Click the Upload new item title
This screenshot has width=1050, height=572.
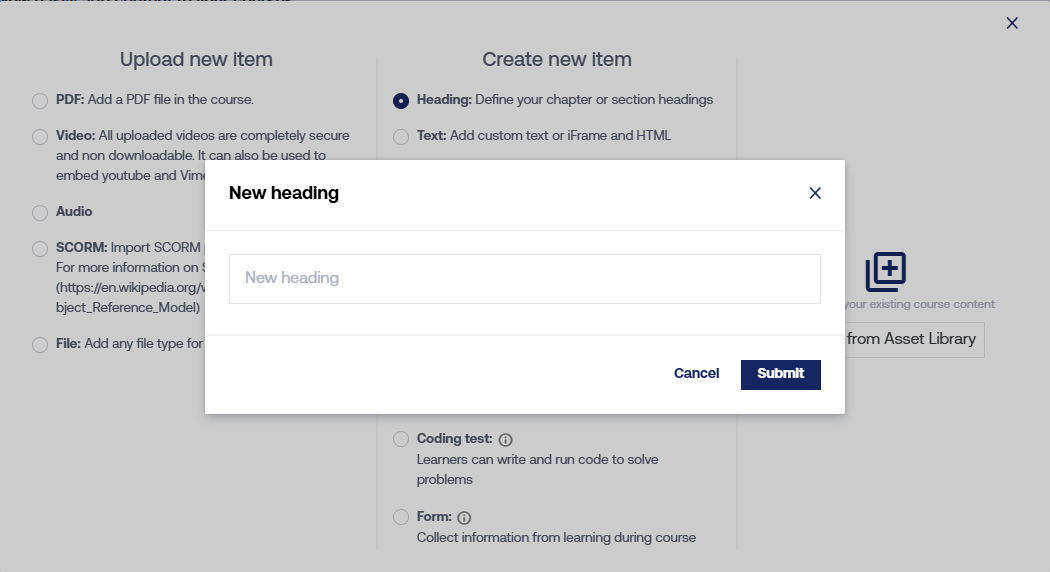pyautogui.click(x=196, y=60)
